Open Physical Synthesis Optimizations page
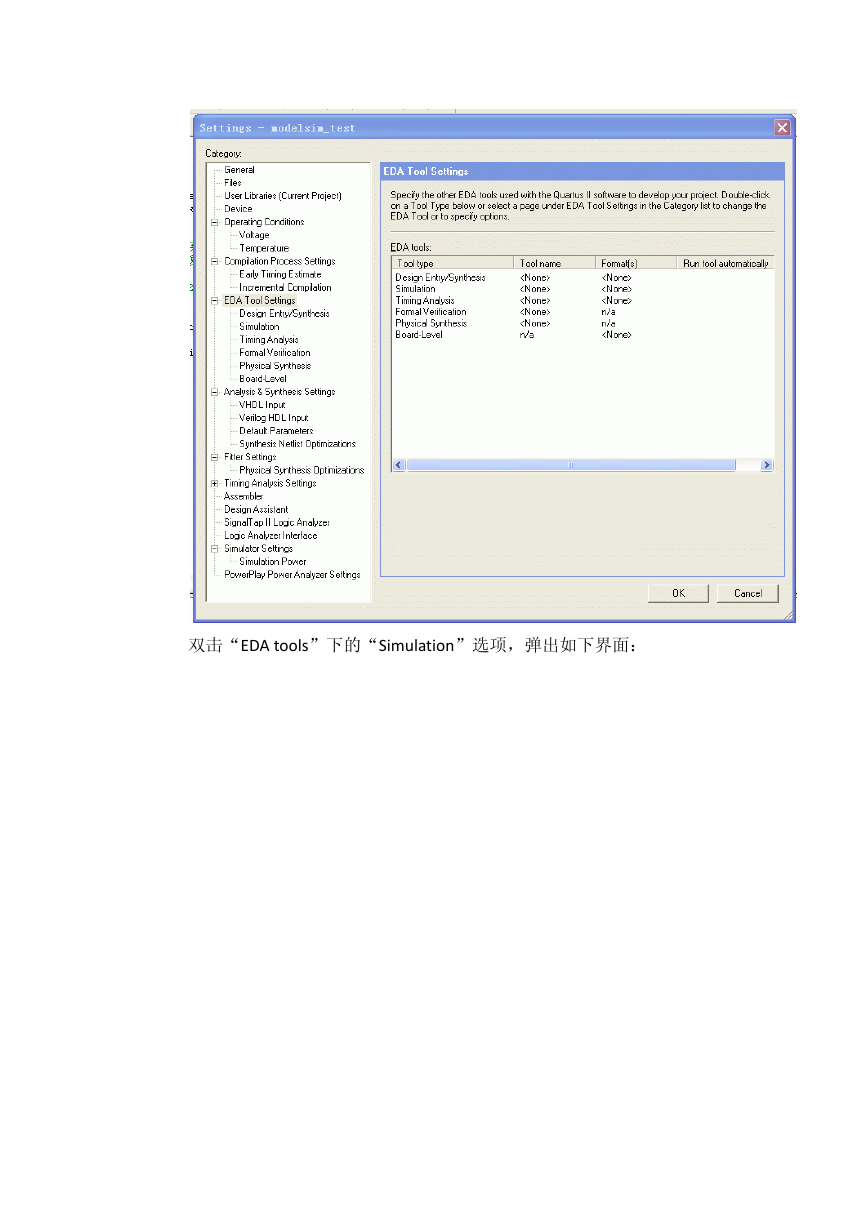 tap(302, 470)
